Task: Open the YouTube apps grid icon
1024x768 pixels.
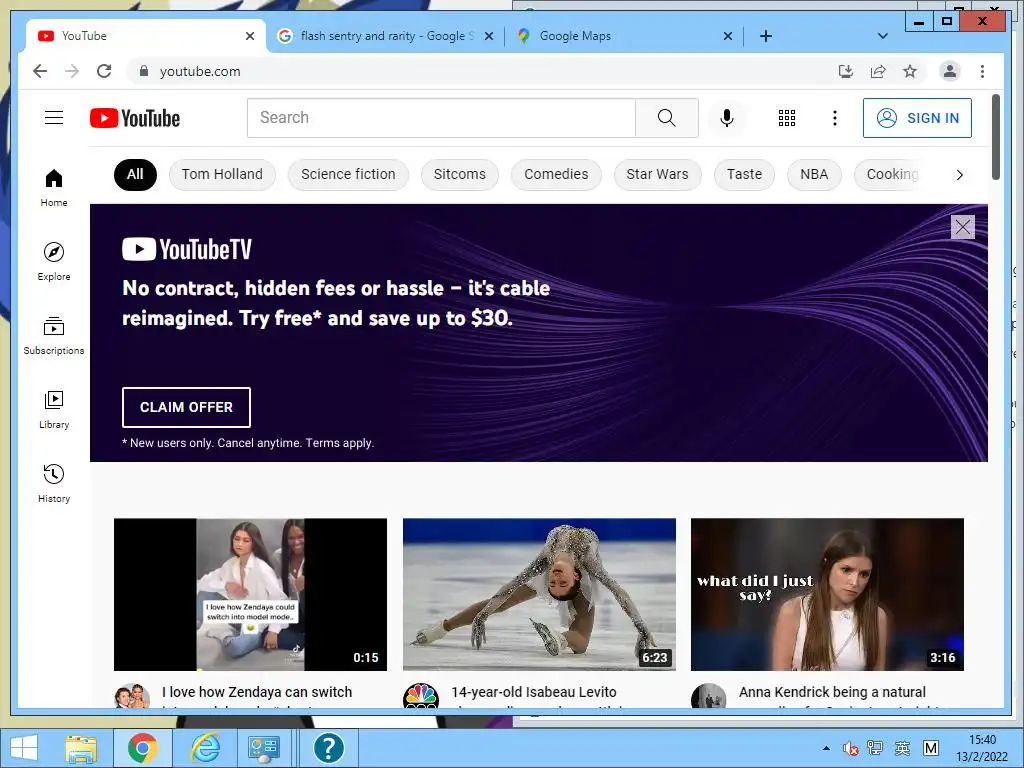Action: pos(787,118)
